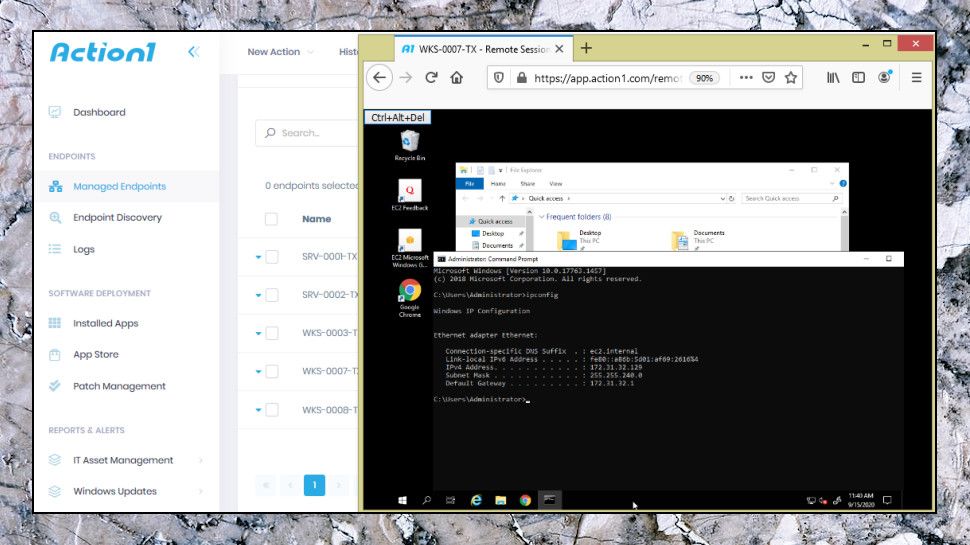Click the Firefox home icon
Viewport: 970px width, 545px height.
click(x=457, y=78)
